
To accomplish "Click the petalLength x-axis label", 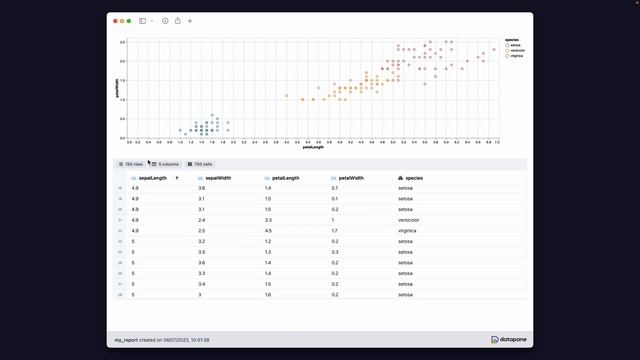I will [313, 147].
